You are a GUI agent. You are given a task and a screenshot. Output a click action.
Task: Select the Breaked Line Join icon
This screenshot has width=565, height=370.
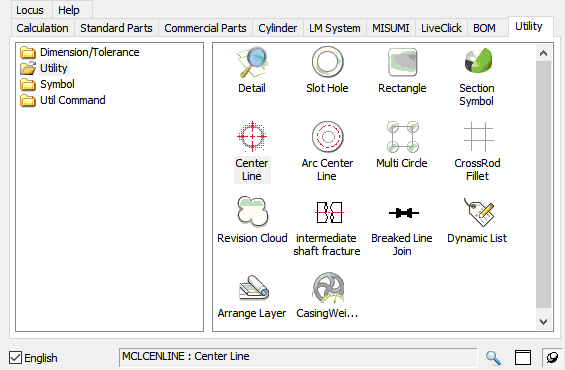[x=404, y=213]
